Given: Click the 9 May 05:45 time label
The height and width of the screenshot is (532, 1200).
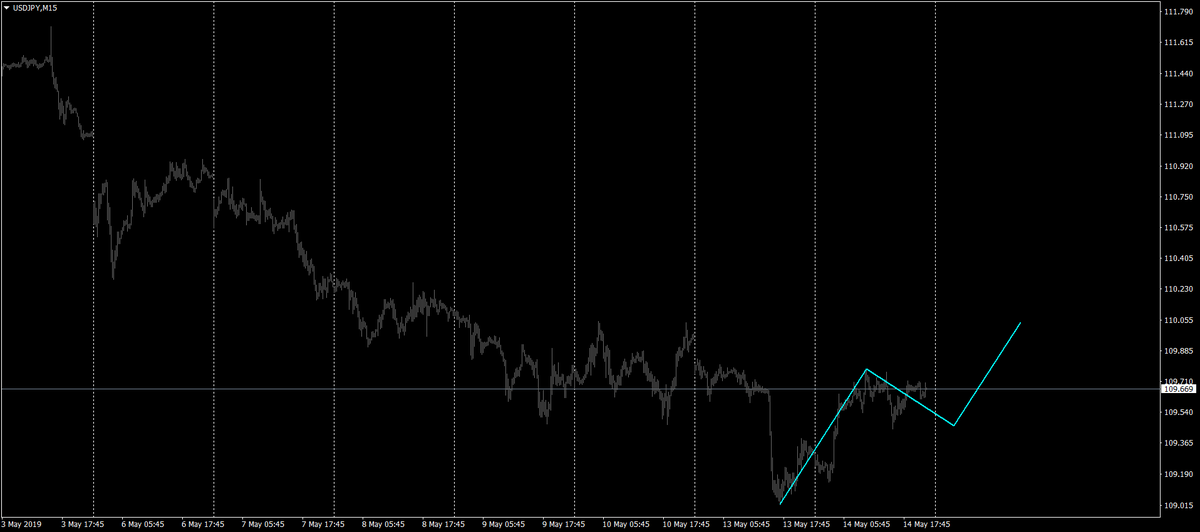Looking at the screenshot, I should coord(506,522).
